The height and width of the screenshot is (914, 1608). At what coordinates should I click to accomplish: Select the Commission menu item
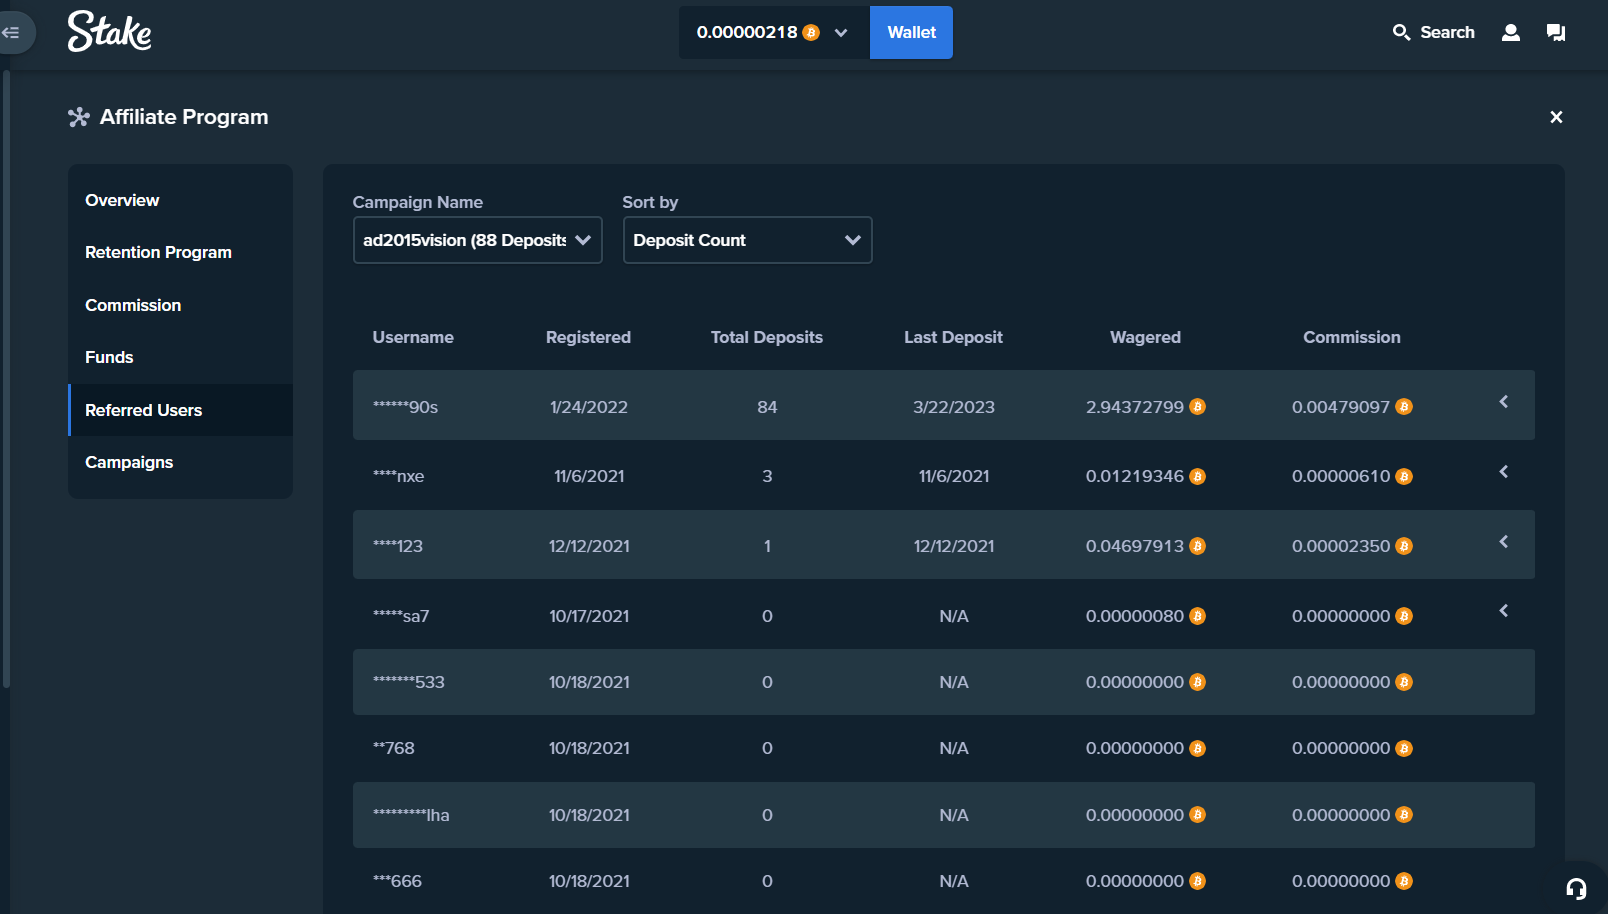[x=133, y=305]
